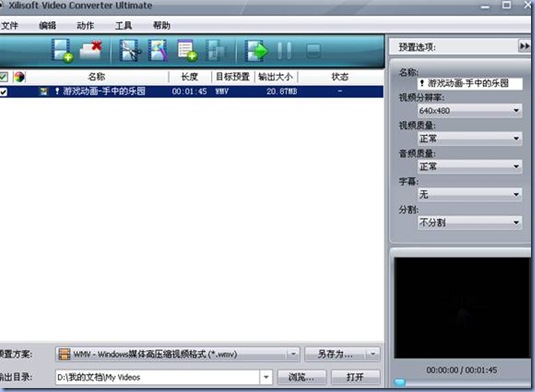Open the Clip tool with scissors icon
The image size is (535, 392).
129,50
